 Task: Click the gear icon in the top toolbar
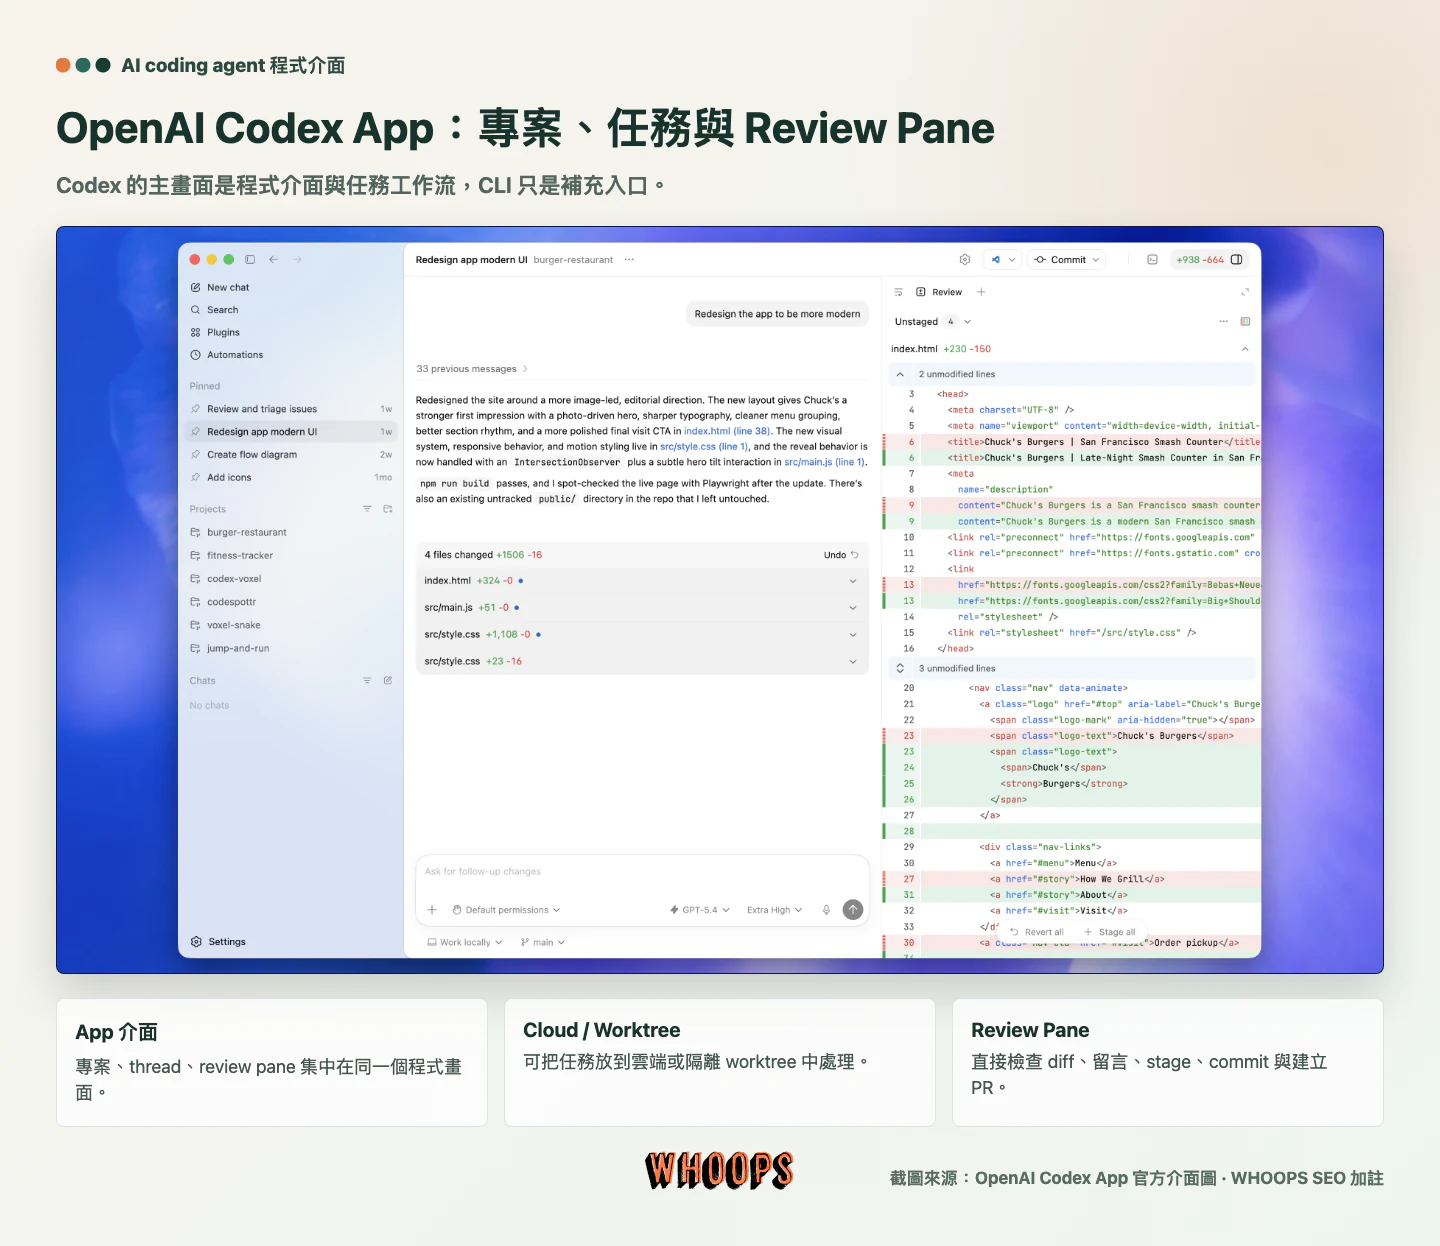[965, 259]
